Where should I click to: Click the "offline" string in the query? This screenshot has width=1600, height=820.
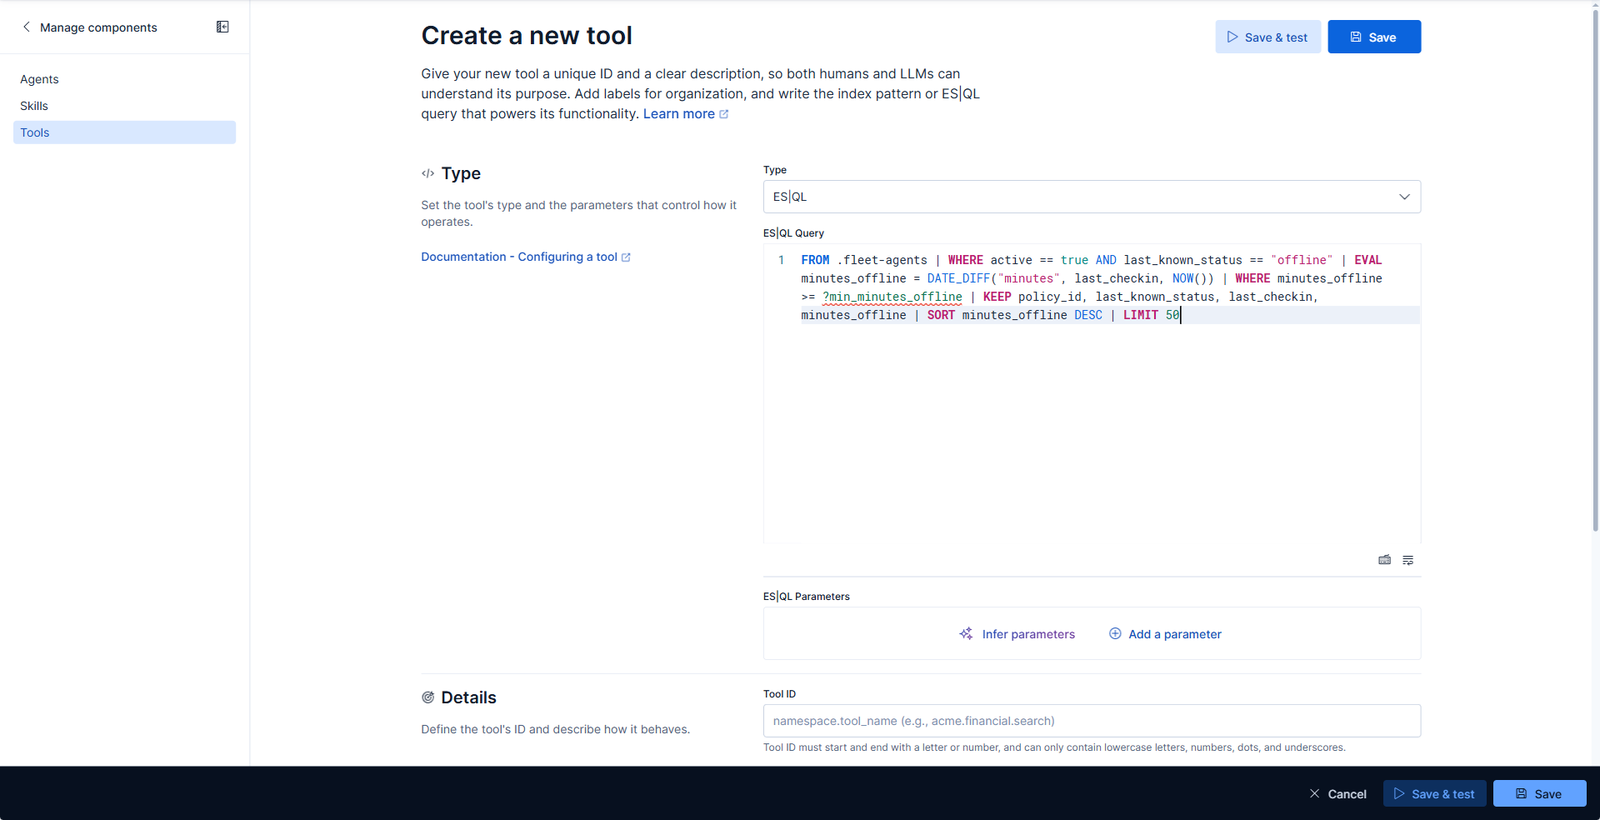[1302, 260]
